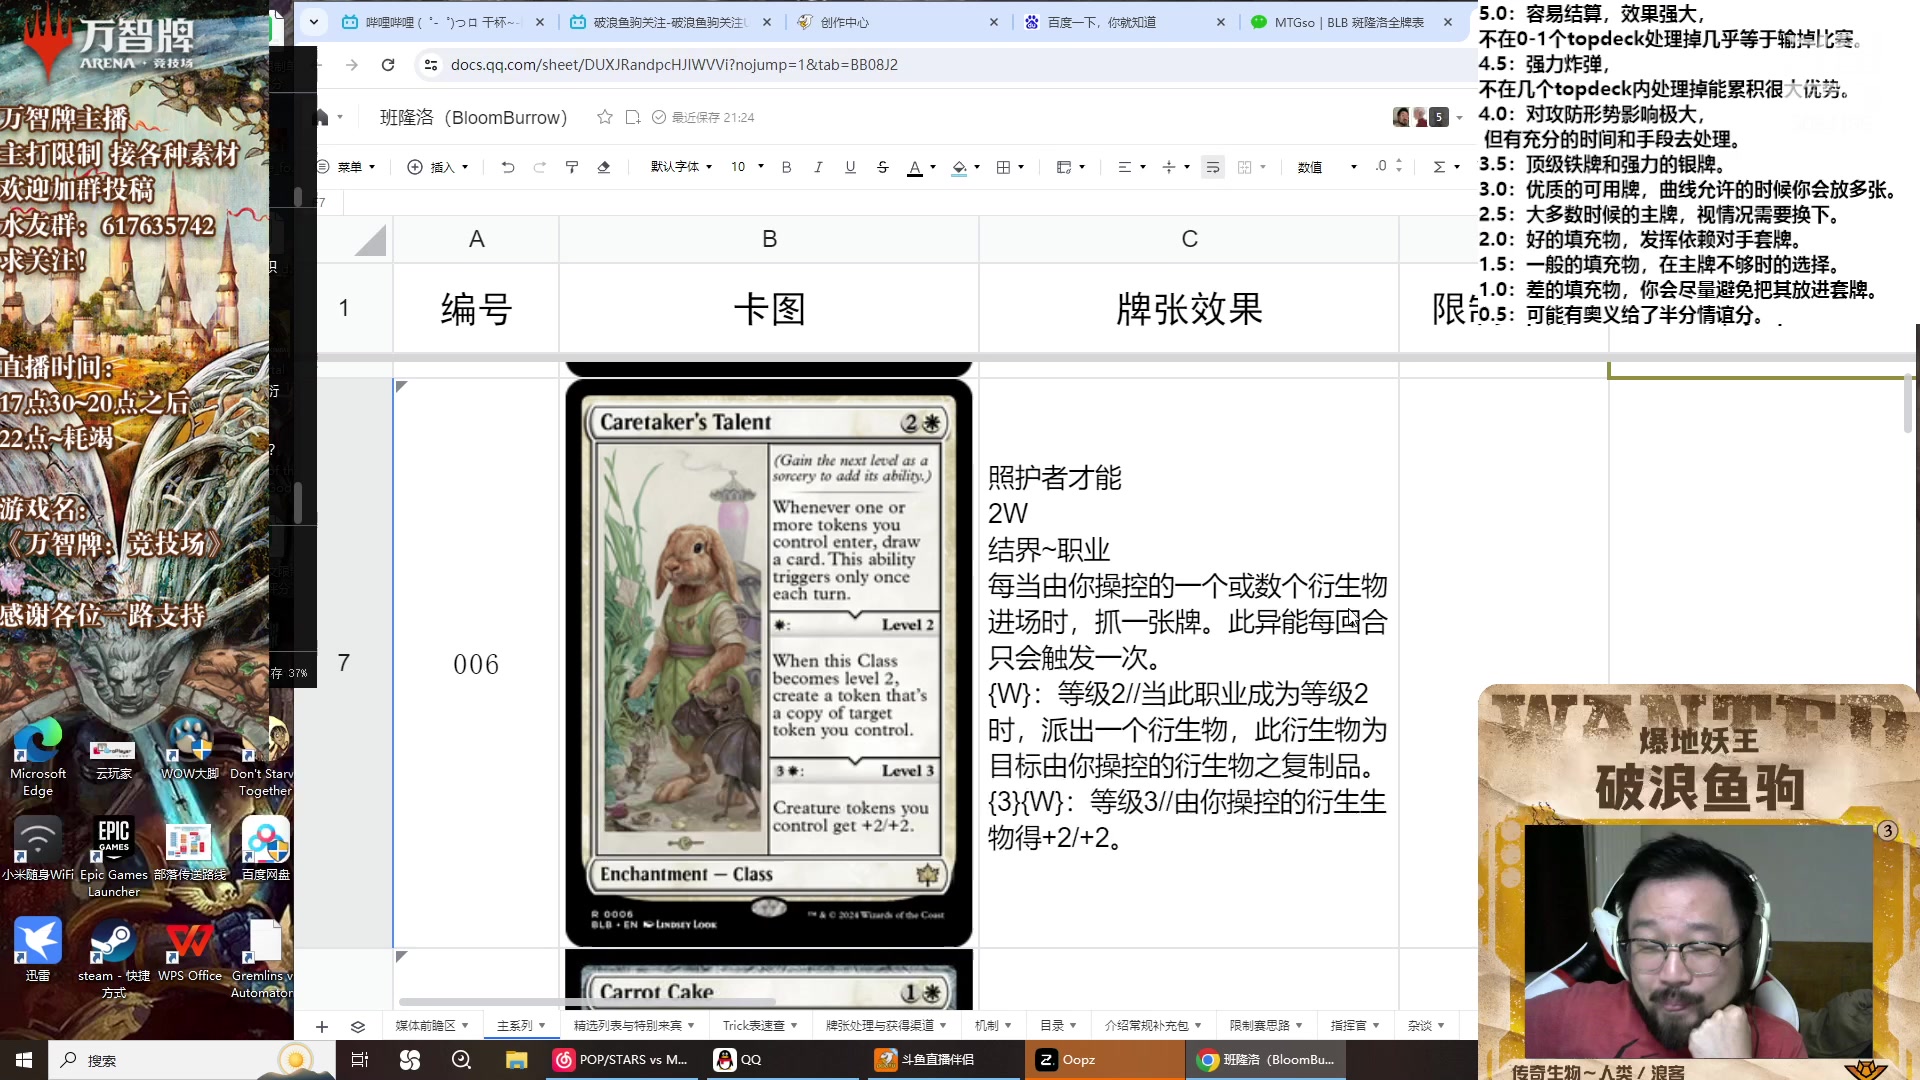
Task: Click the browser reload button
Action: pos(388,65)
